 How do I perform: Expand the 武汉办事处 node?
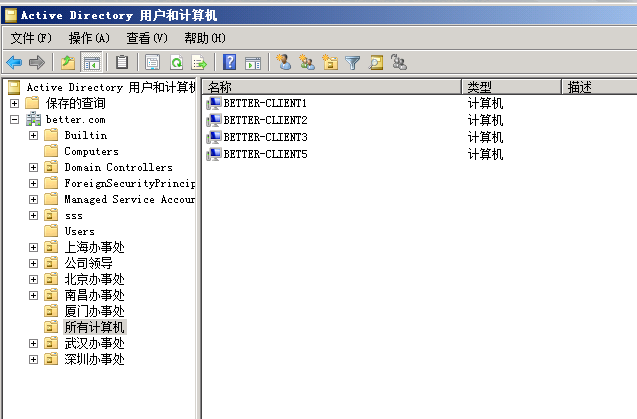33,343
